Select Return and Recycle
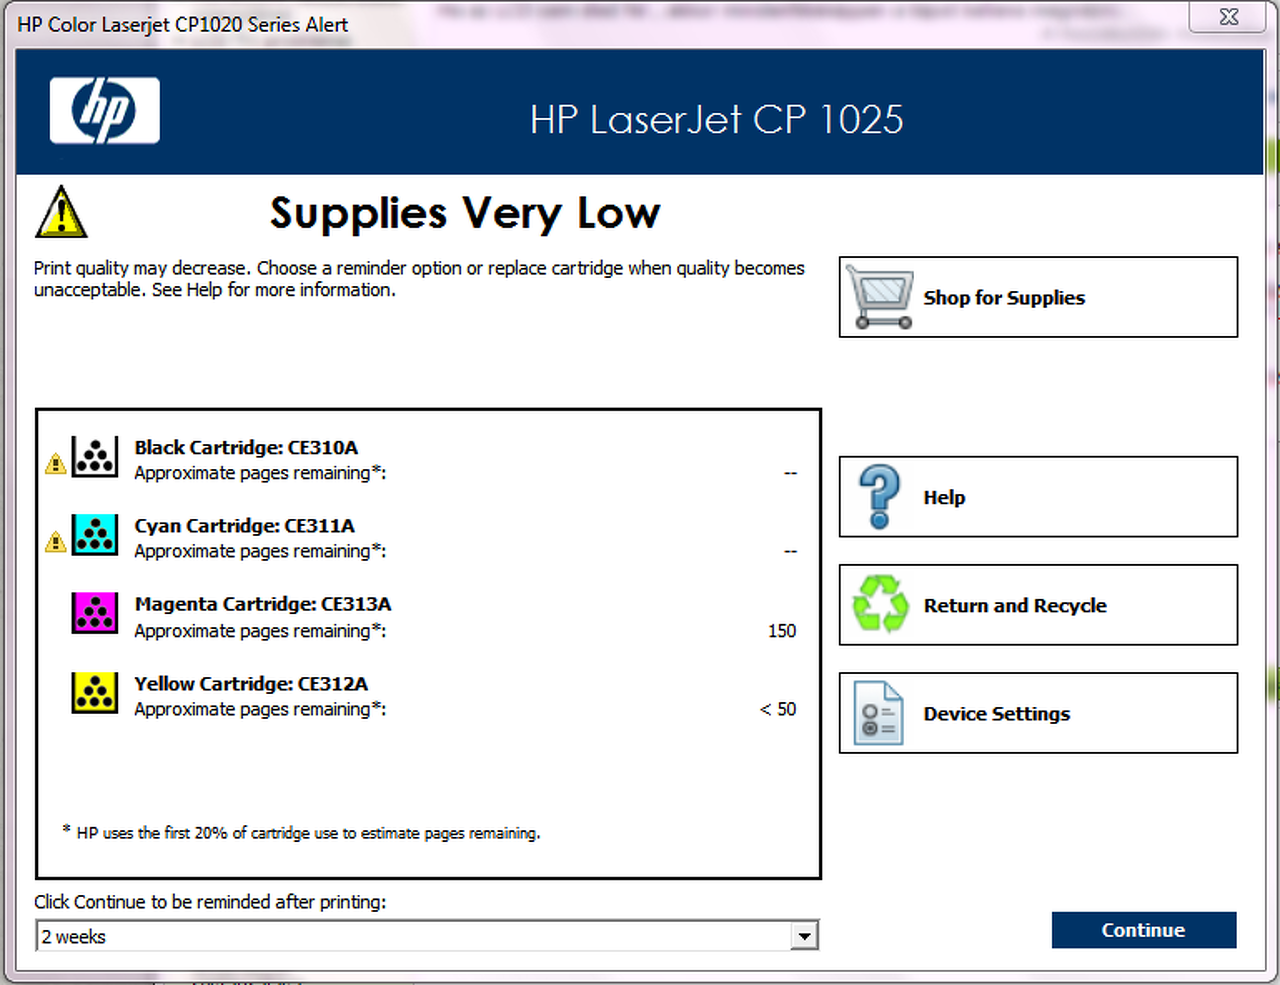The height and width of the screenshot is (985, 1280). point(1038,605)
